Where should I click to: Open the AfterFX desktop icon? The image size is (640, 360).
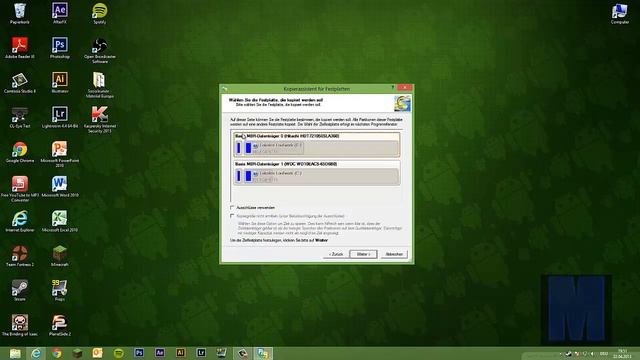[x=60, y=13]
